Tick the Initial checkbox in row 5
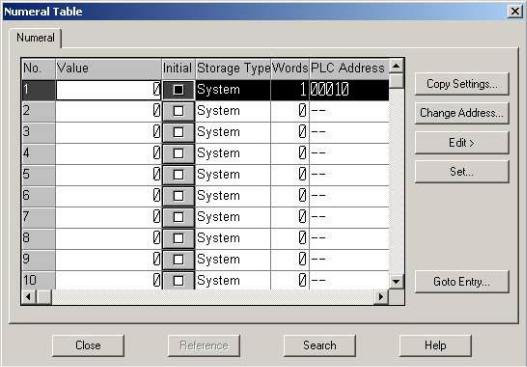 pyautogui.click(x=178, y=174)
